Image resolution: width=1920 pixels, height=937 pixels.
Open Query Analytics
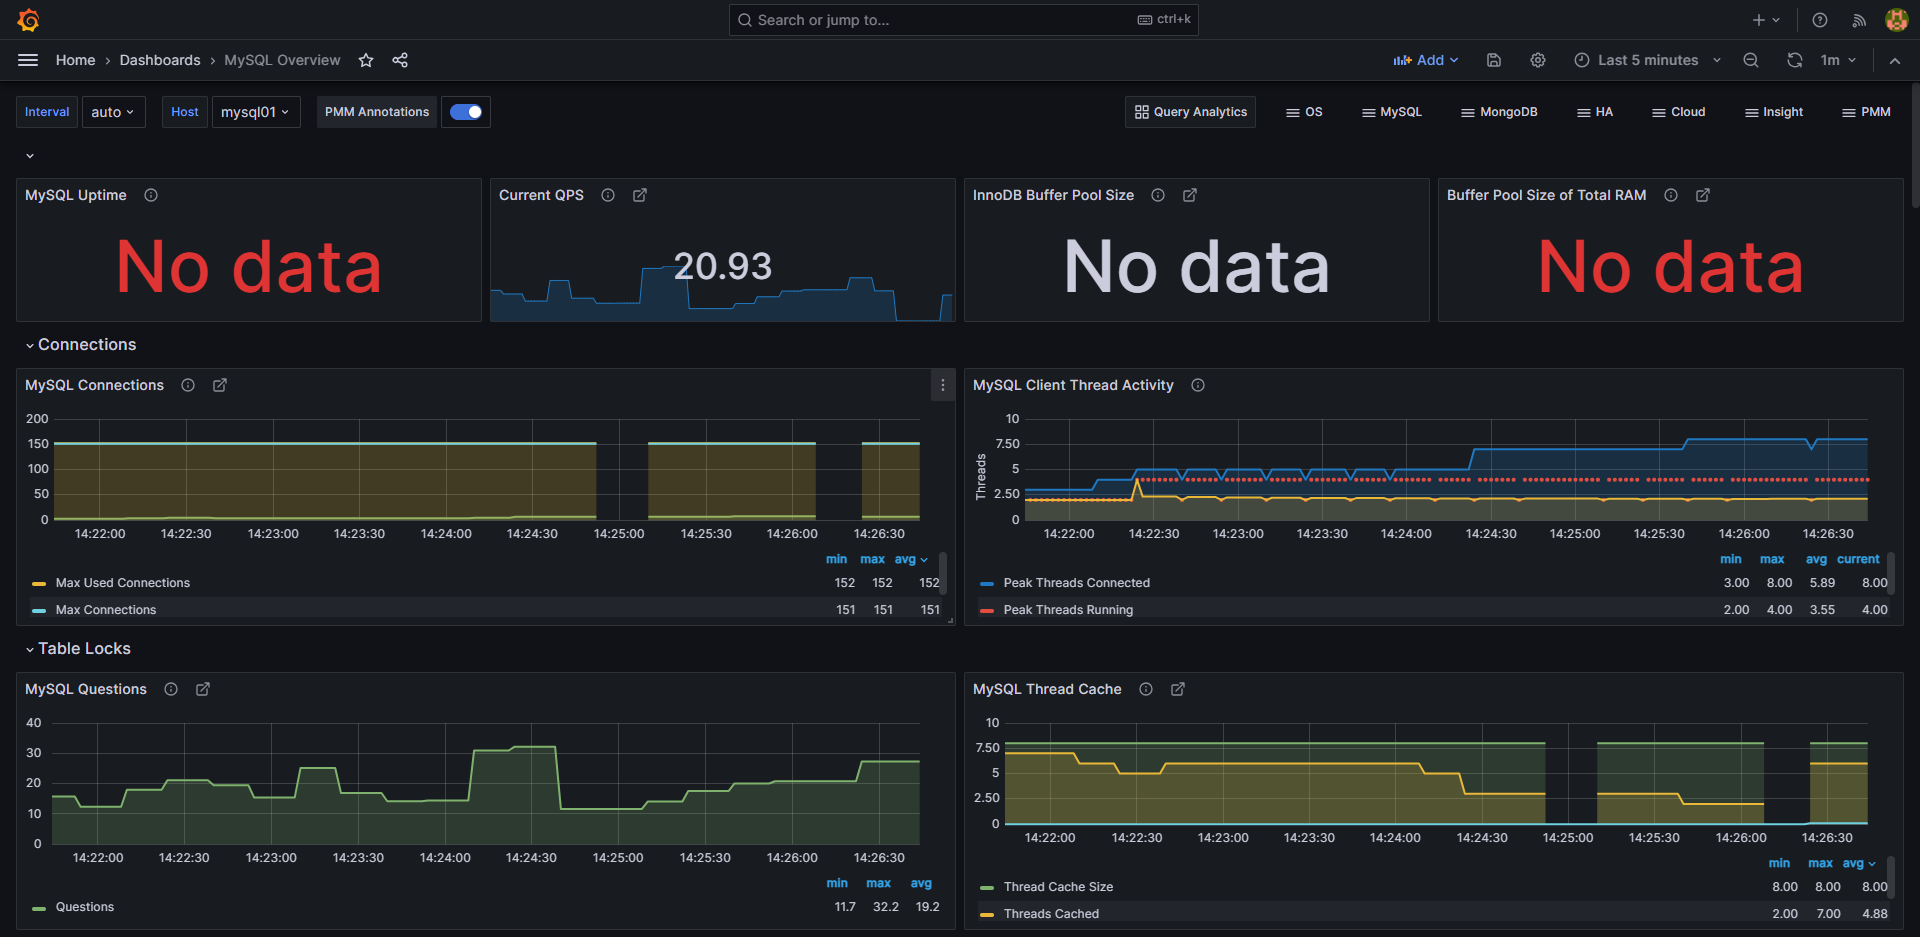pyautogui.click(x=1190, y=112)
